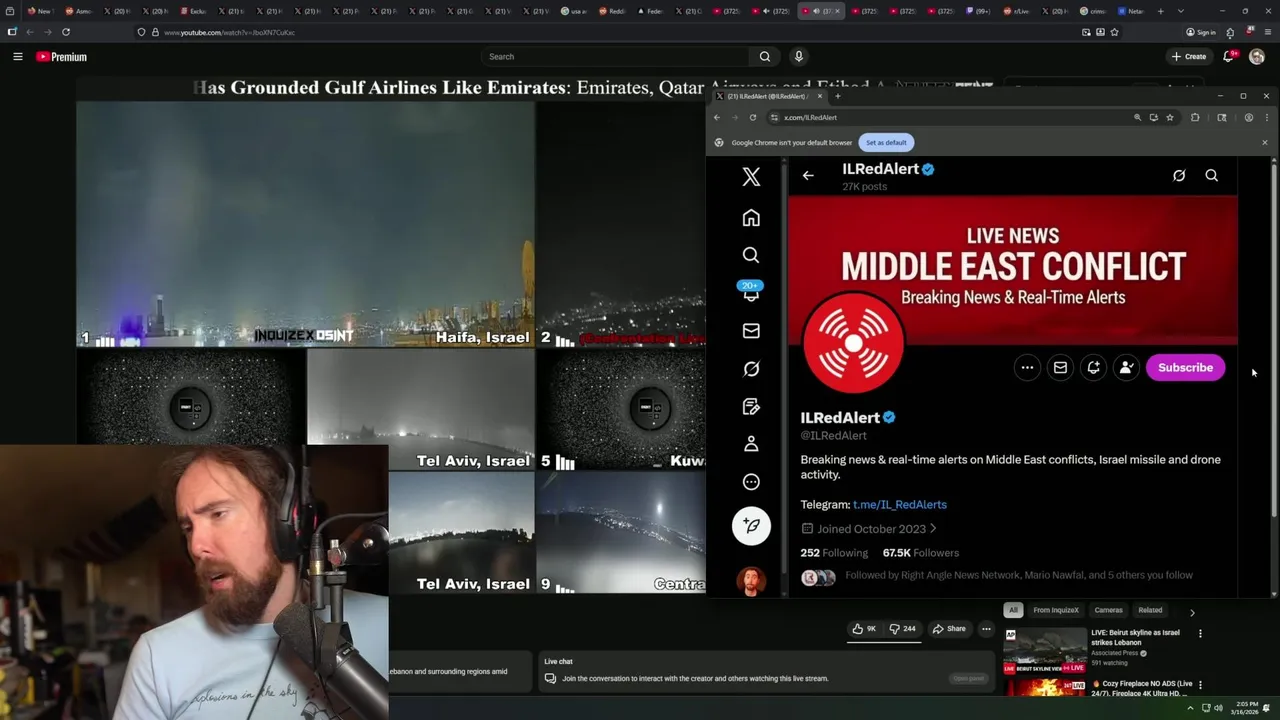Open the YouTube account avatar menu
The height and width of the screenshot is (720, 1280).
(x=1256, y=57)
